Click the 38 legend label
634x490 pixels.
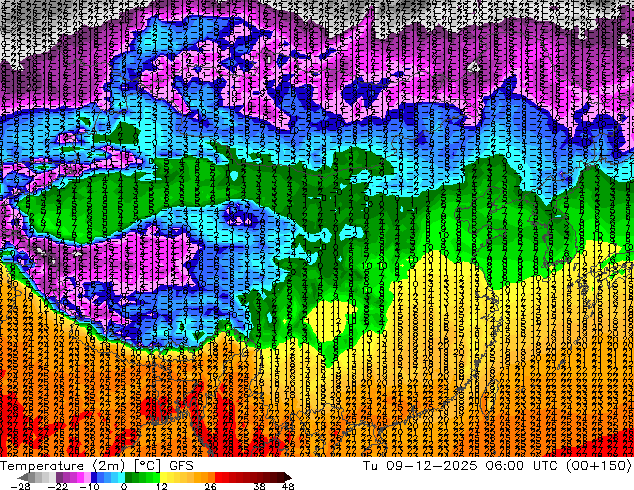pos(260,486)
